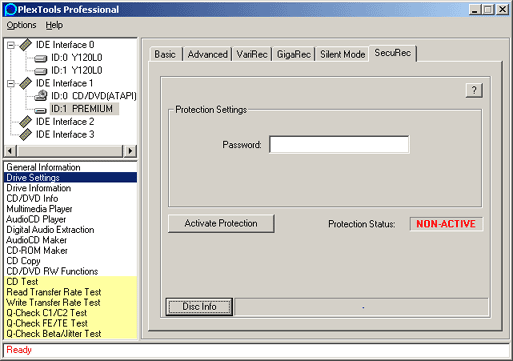The height and width of the screenshot is (361, 513).
Task: Click the Ready status bar text
Action: pyautogui.click(x=19, y=350)
